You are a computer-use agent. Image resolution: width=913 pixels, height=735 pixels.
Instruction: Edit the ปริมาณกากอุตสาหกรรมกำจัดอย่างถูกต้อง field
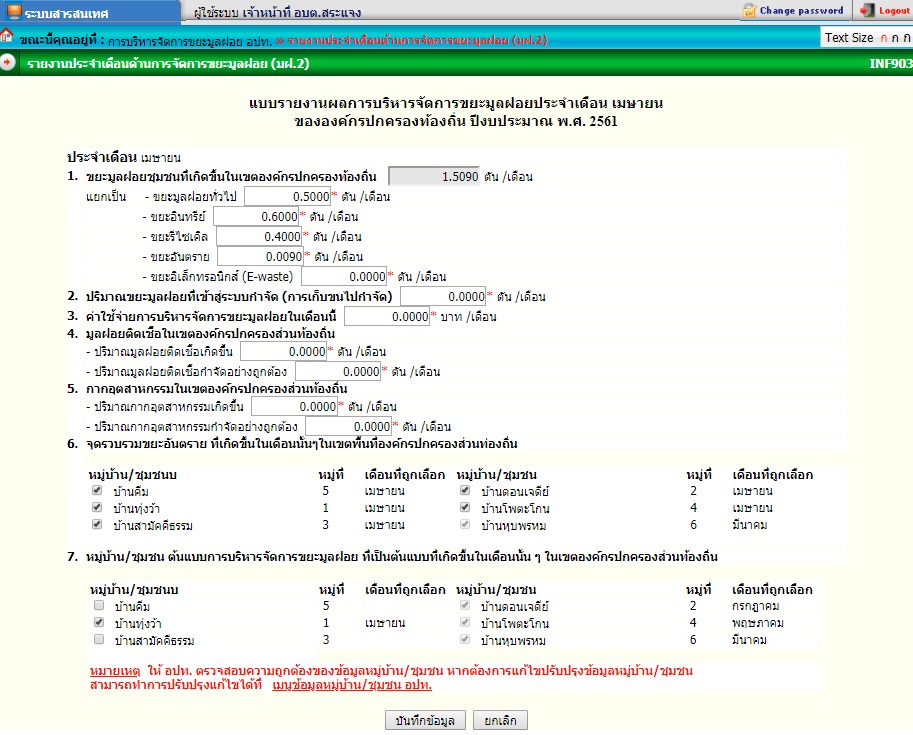[349, 426]
